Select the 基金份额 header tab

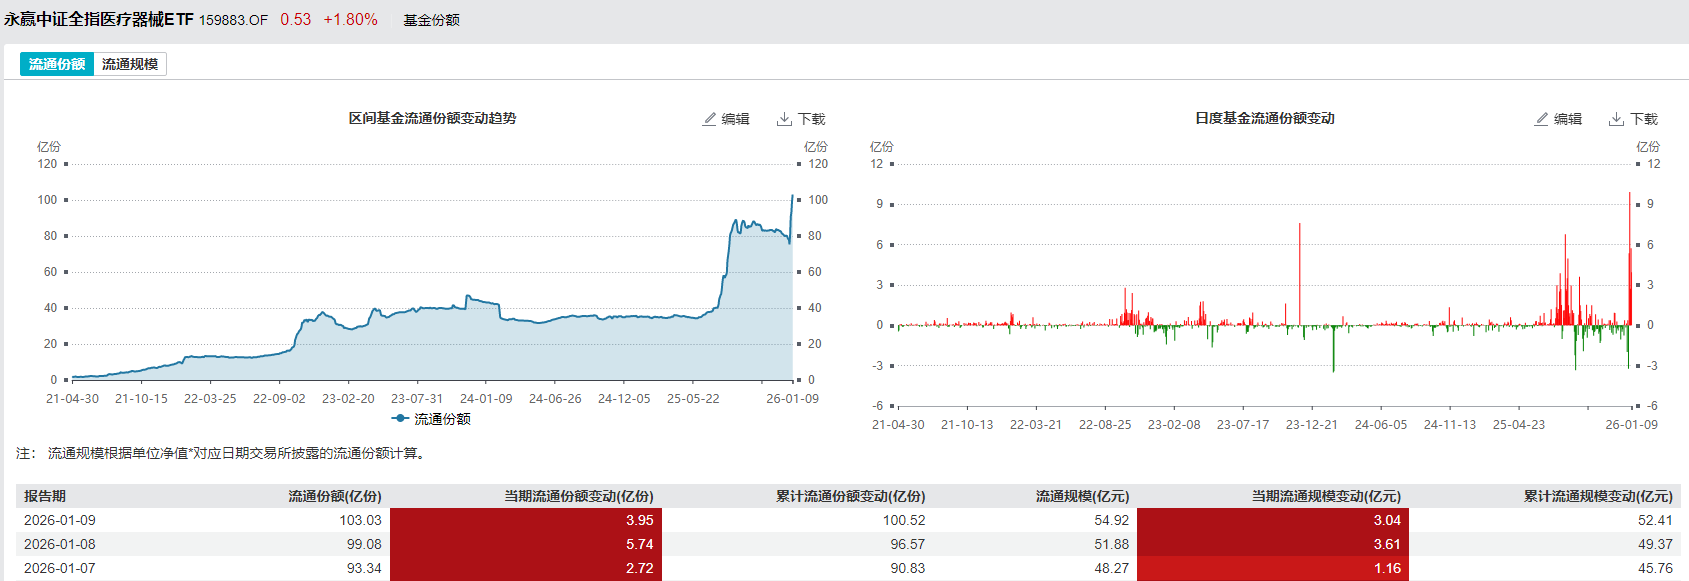coord(431,20)
